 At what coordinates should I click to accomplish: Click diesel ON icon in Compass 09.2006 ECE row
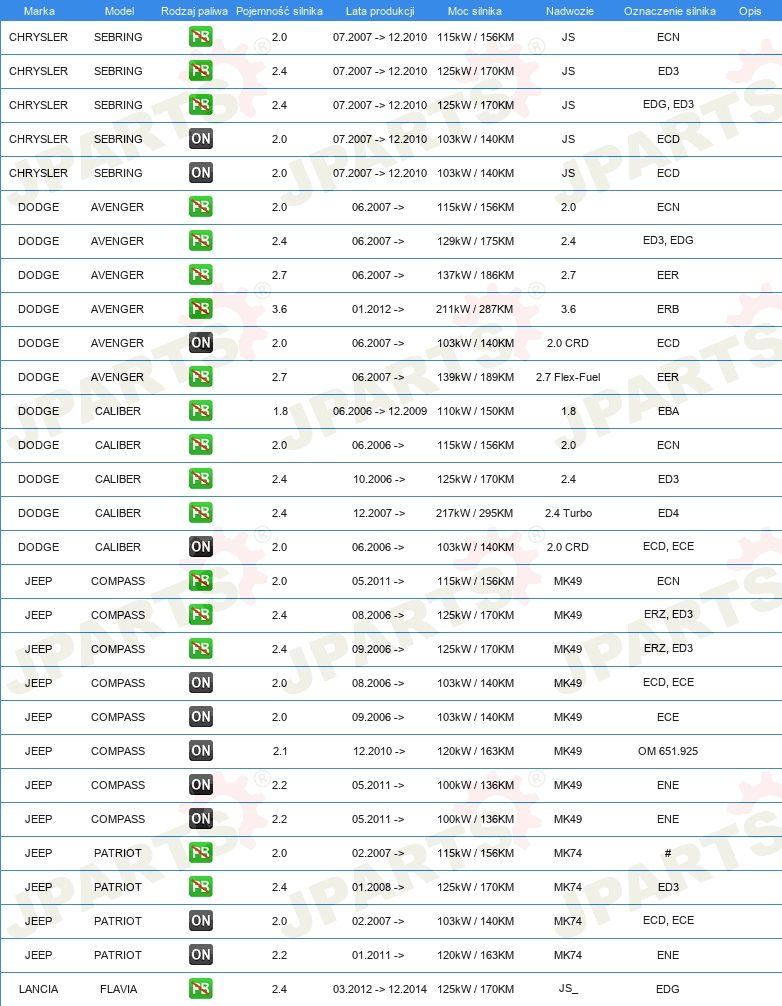tap(201, 717)
